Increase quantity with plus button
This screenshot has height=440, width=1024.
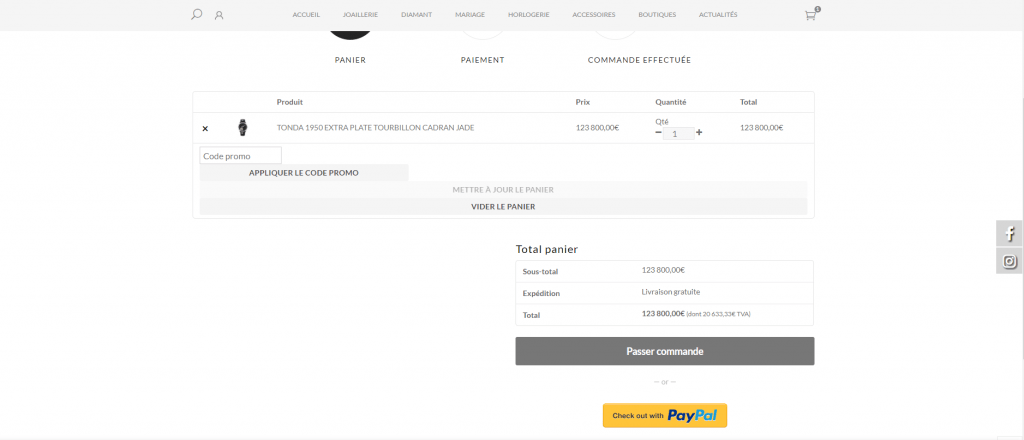pyautogui.click(x=699, y=132)
